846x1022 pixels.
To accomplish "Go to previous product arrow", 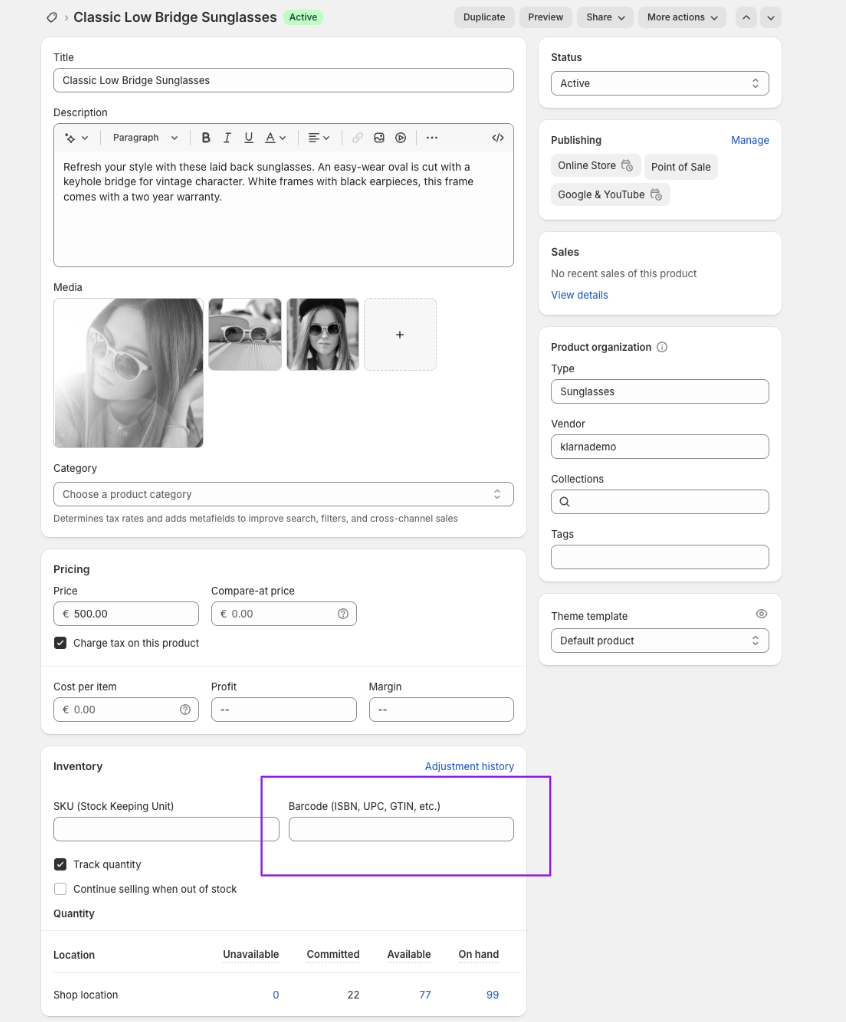I will [x=746, y=17].
